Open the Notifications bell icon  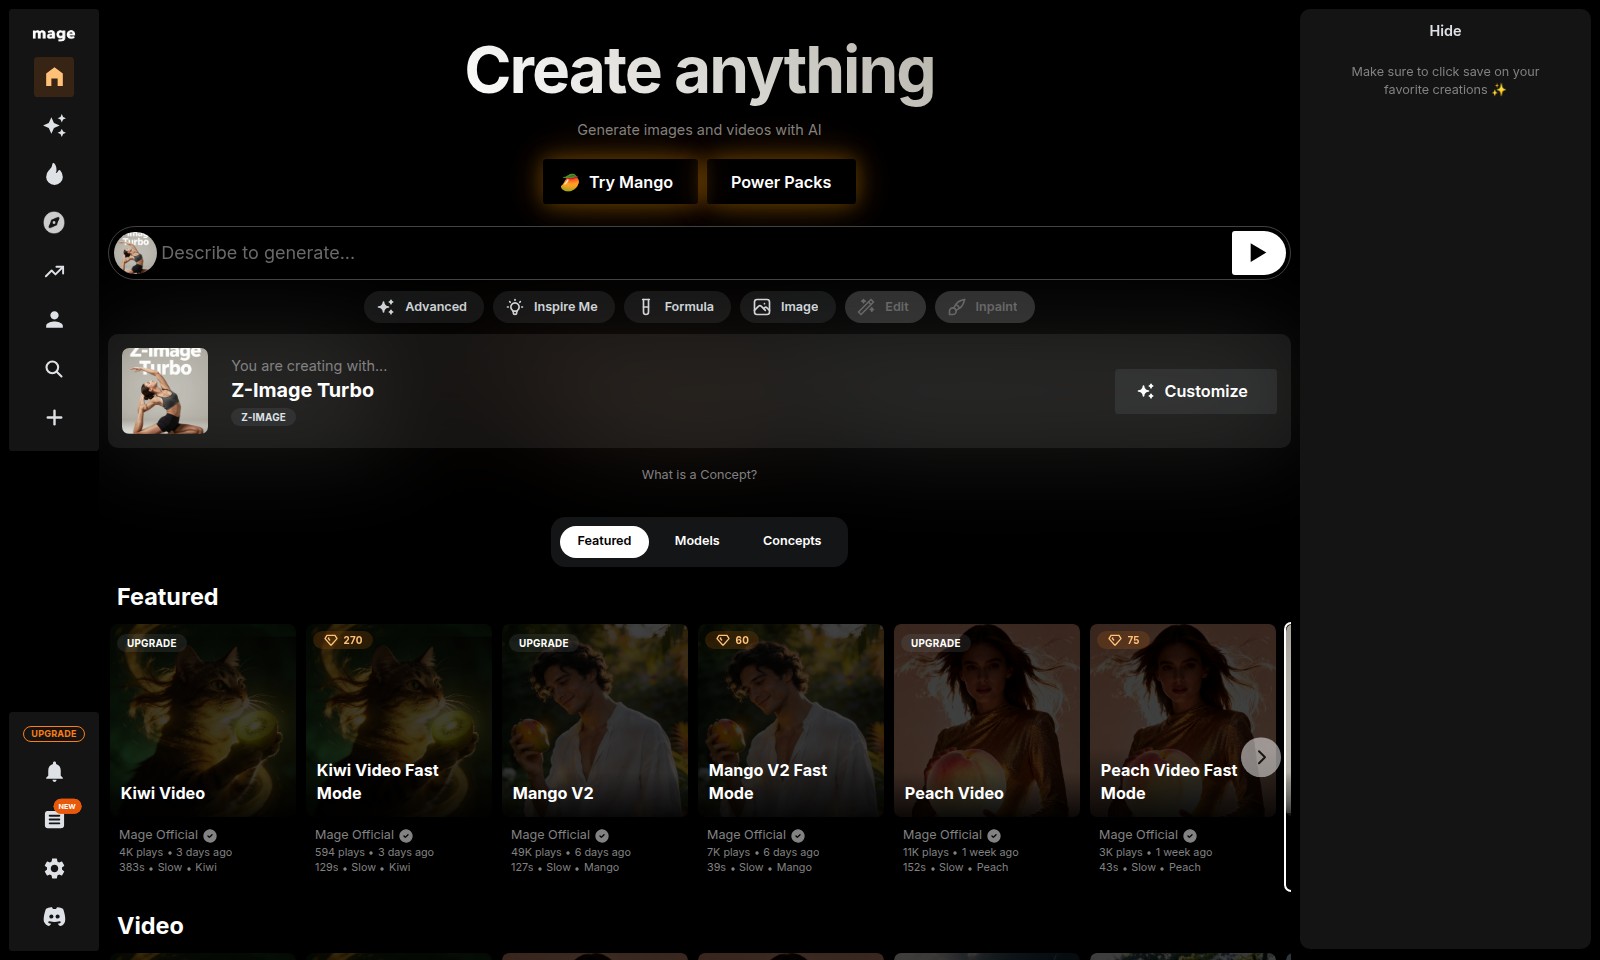[54, 771]
